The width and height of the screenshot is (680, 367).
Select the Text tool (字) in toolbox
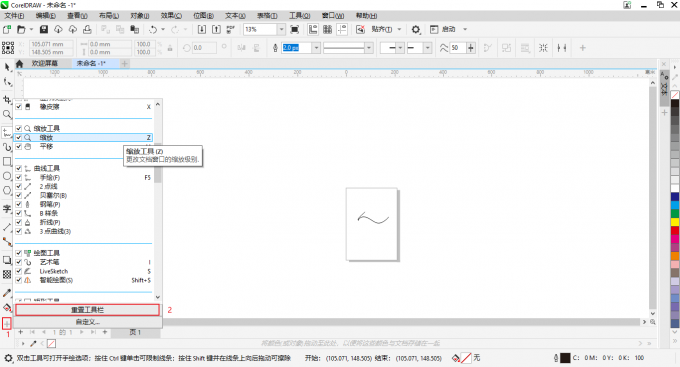7,209
